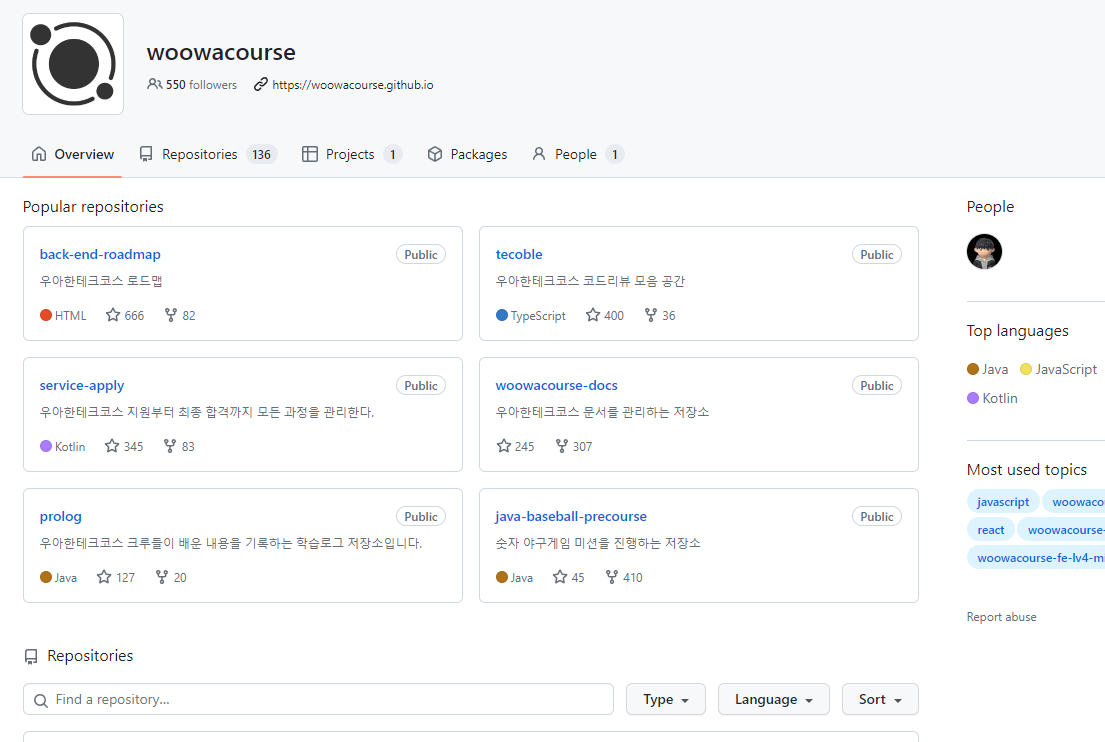
Task: Switch to the People tab
Action: pos(577,154)
